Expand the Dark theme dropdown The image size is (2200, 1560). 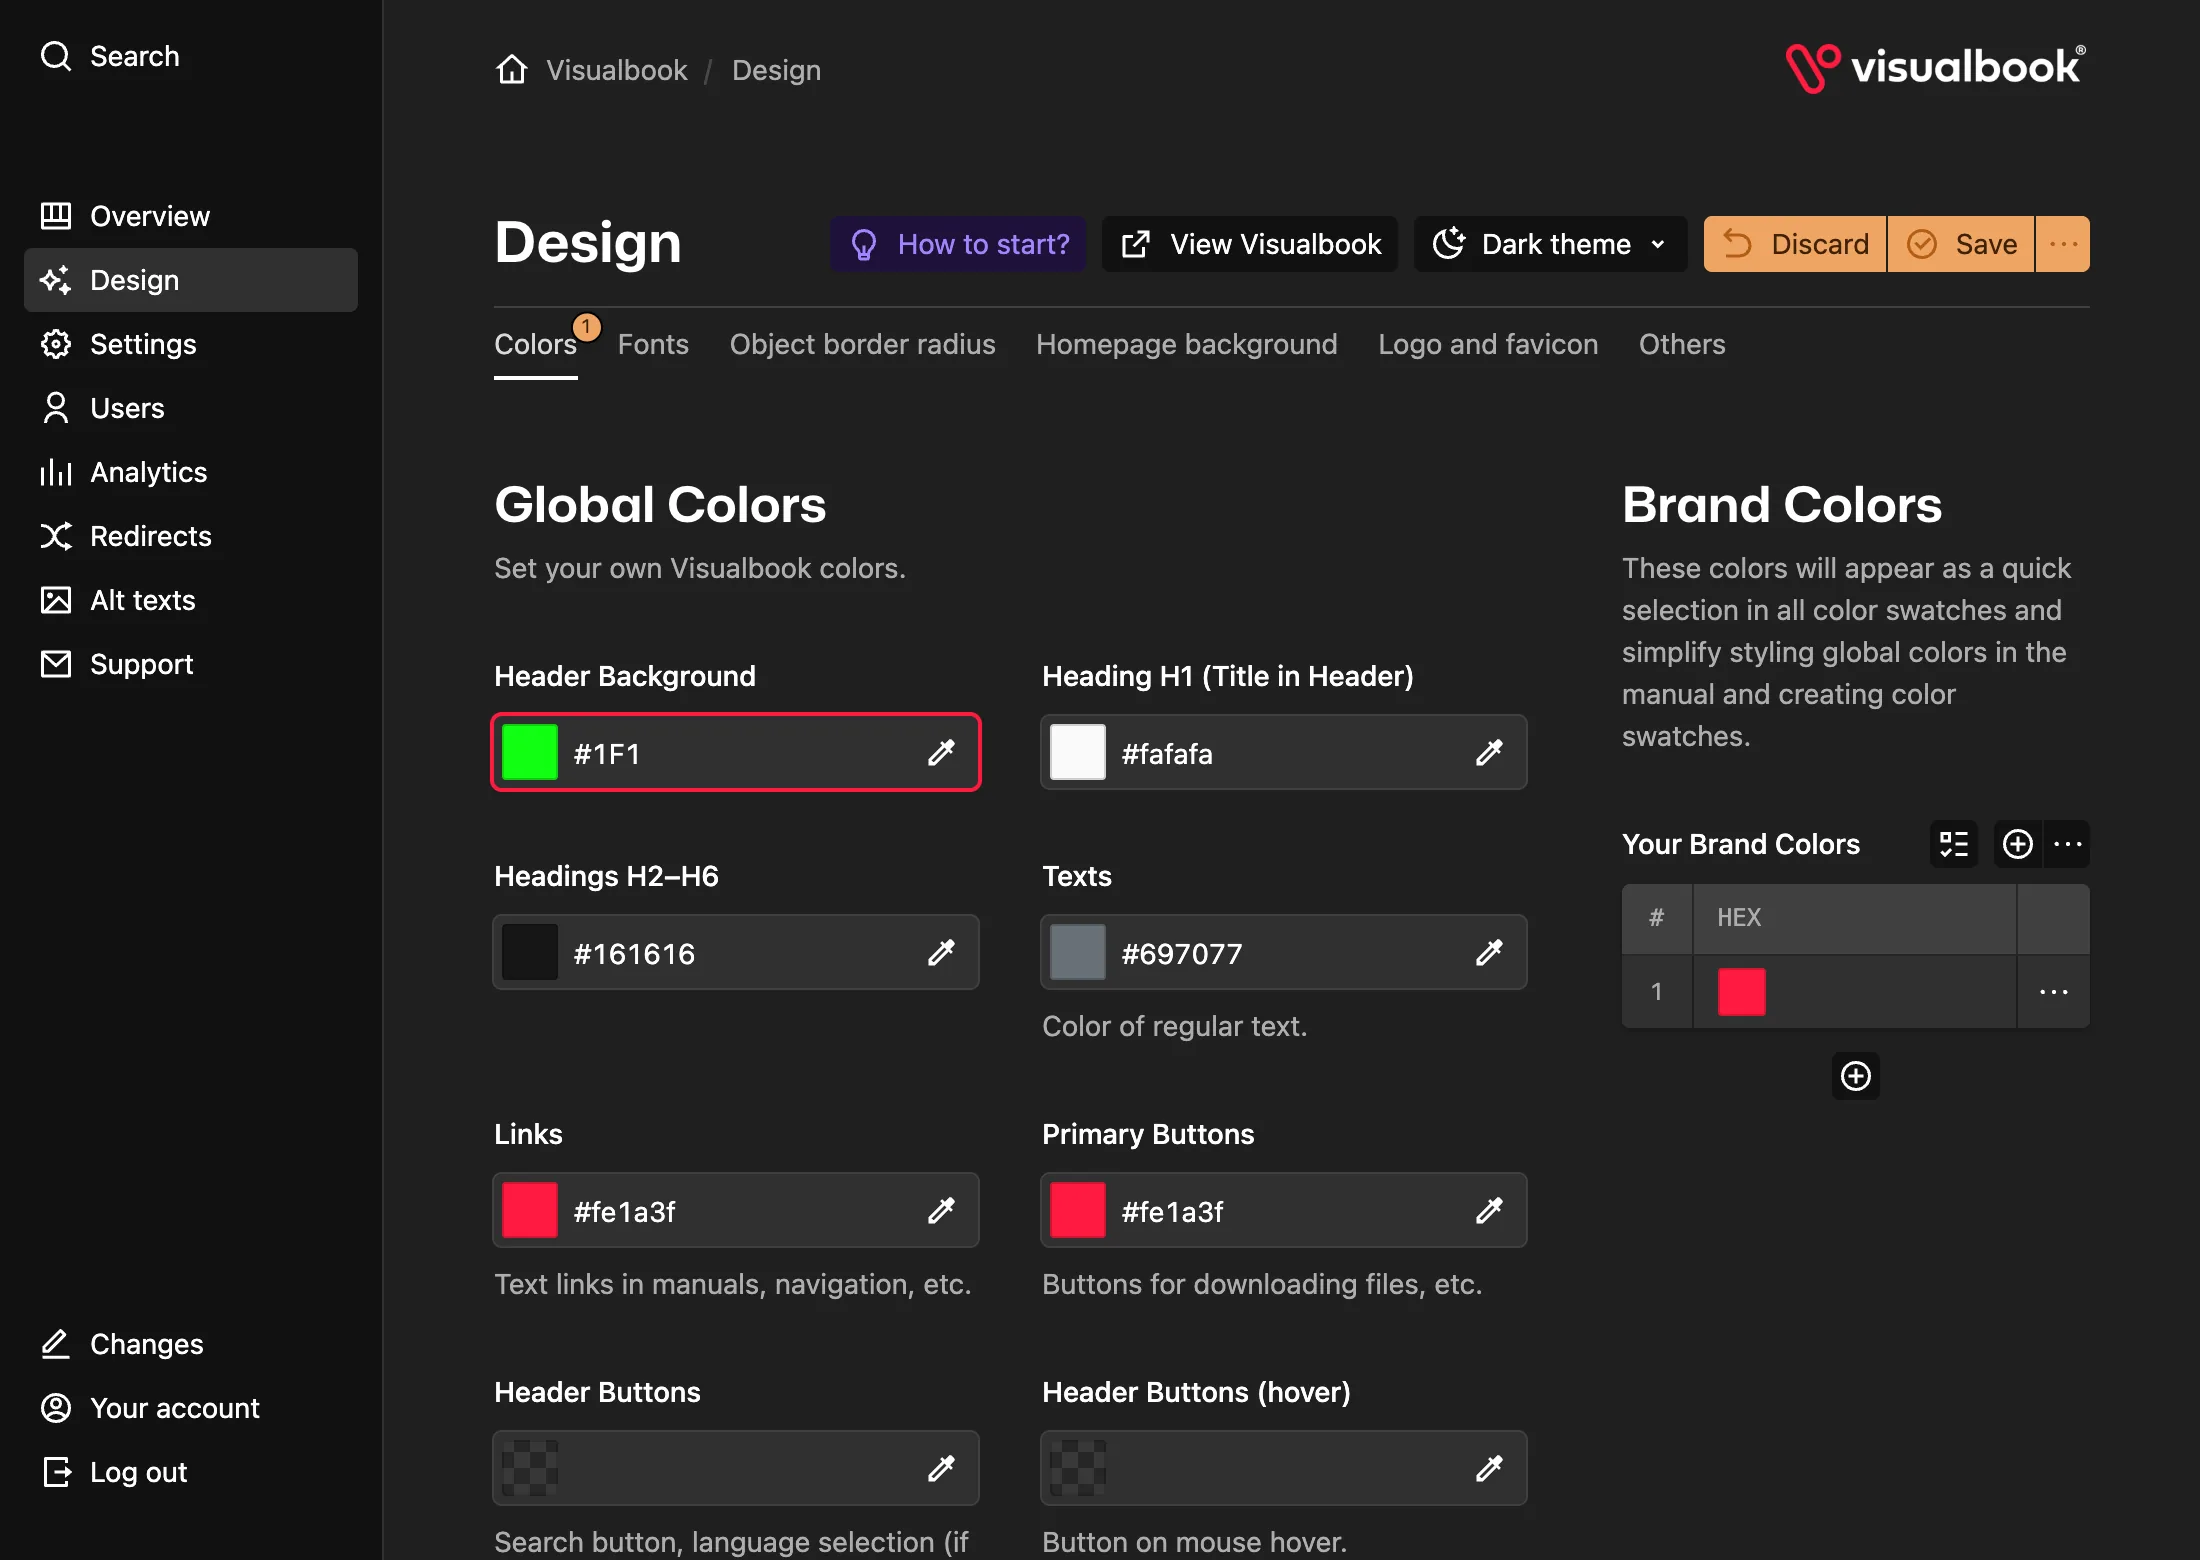(x=1550, y=244)
